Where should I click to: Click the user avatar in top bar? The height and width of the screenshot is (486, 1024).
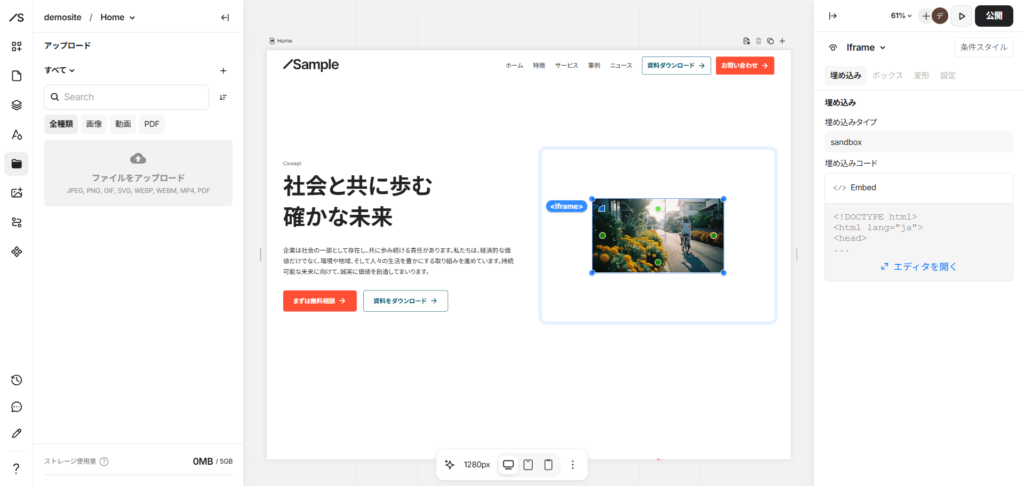click(x=940, y=16)
